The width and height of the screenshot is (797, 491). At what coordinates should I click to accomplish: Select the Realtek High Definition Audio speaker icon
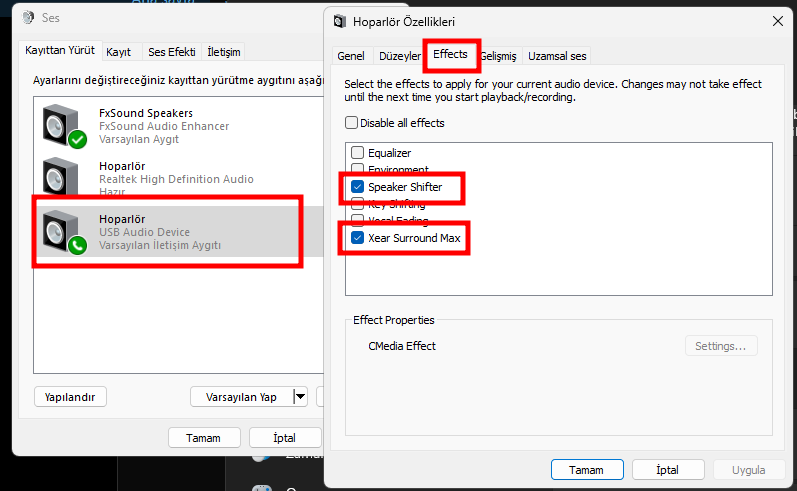coord(60,176)
